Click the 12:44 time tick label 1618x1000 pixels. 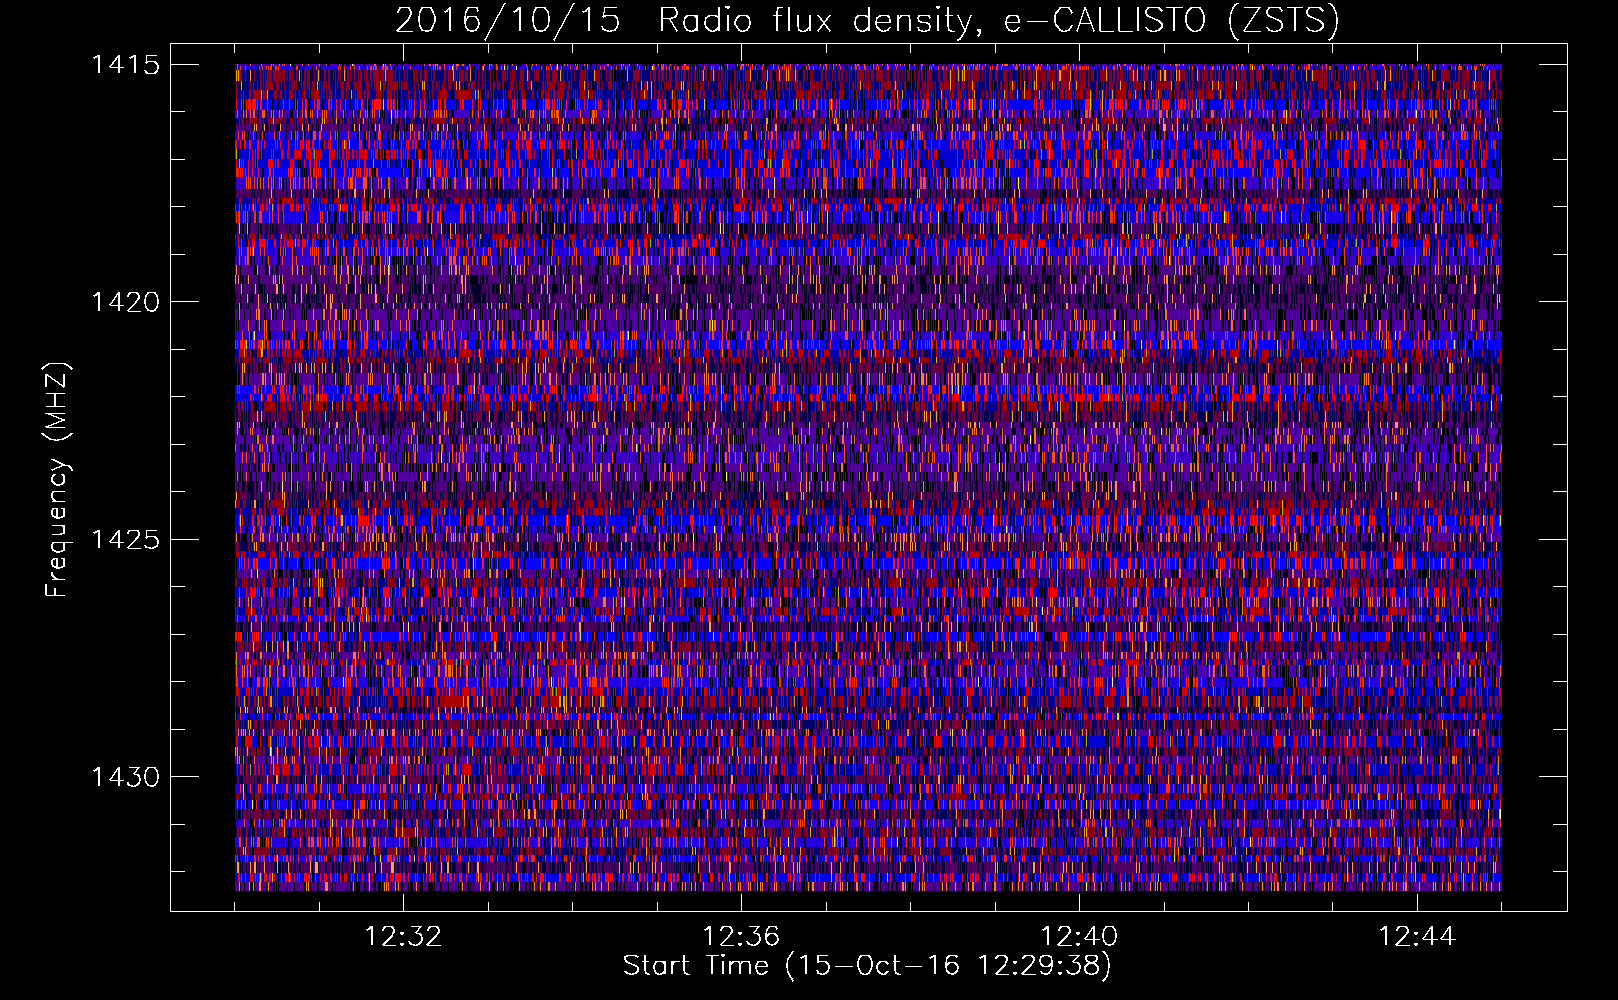click(1417, 937)
